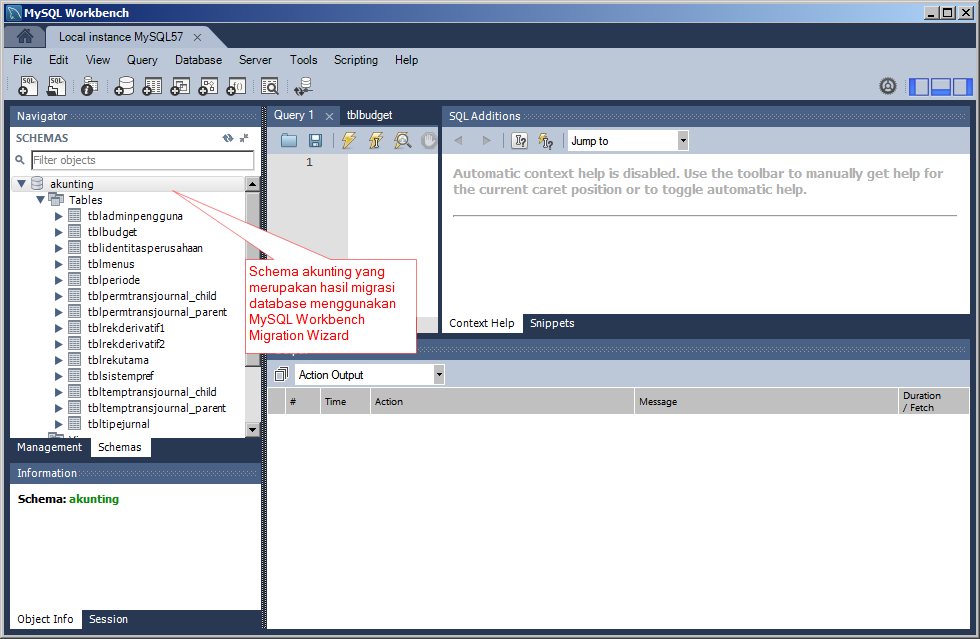980x639 pixels.
Task: Open the Scripting menu
Action: [356, 60]
